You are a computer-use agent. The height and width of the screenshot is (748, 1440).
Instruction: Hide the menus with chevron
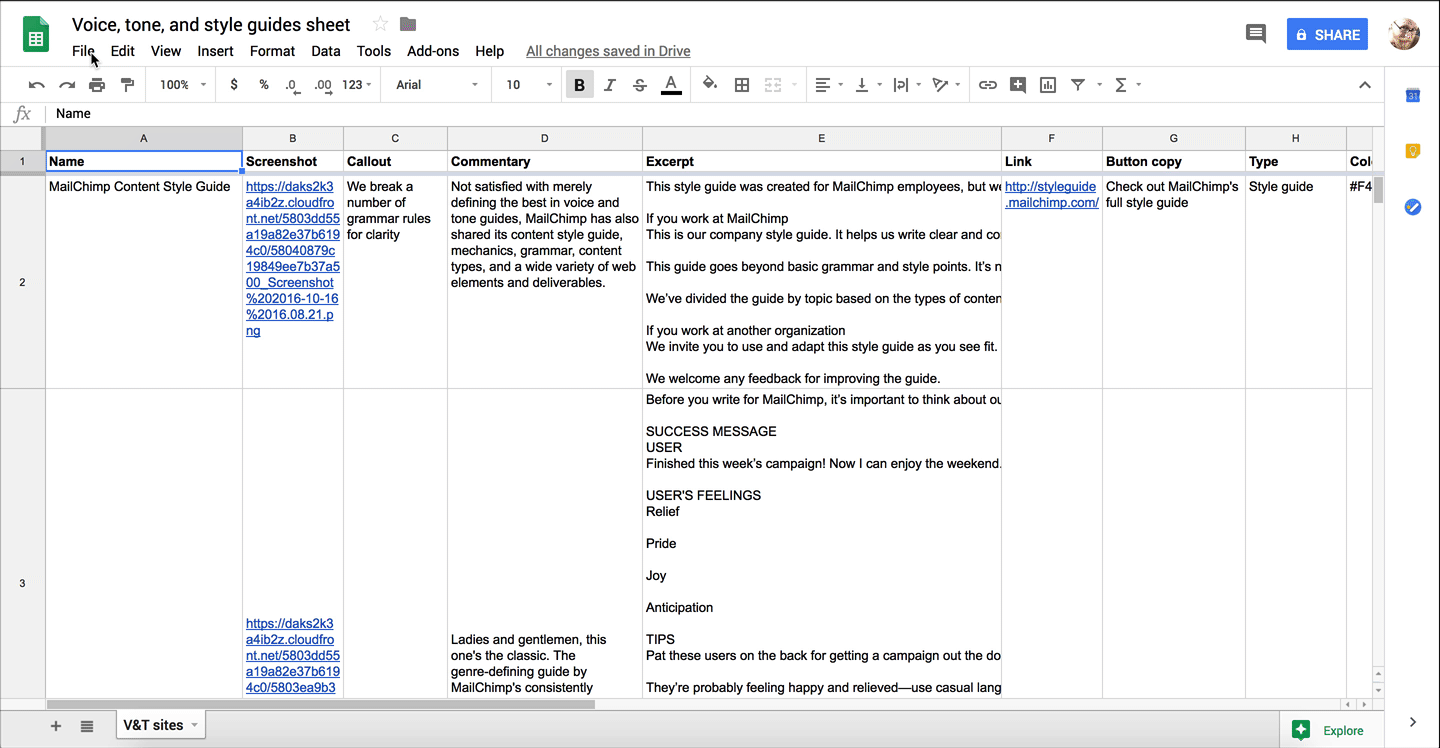1365,85
